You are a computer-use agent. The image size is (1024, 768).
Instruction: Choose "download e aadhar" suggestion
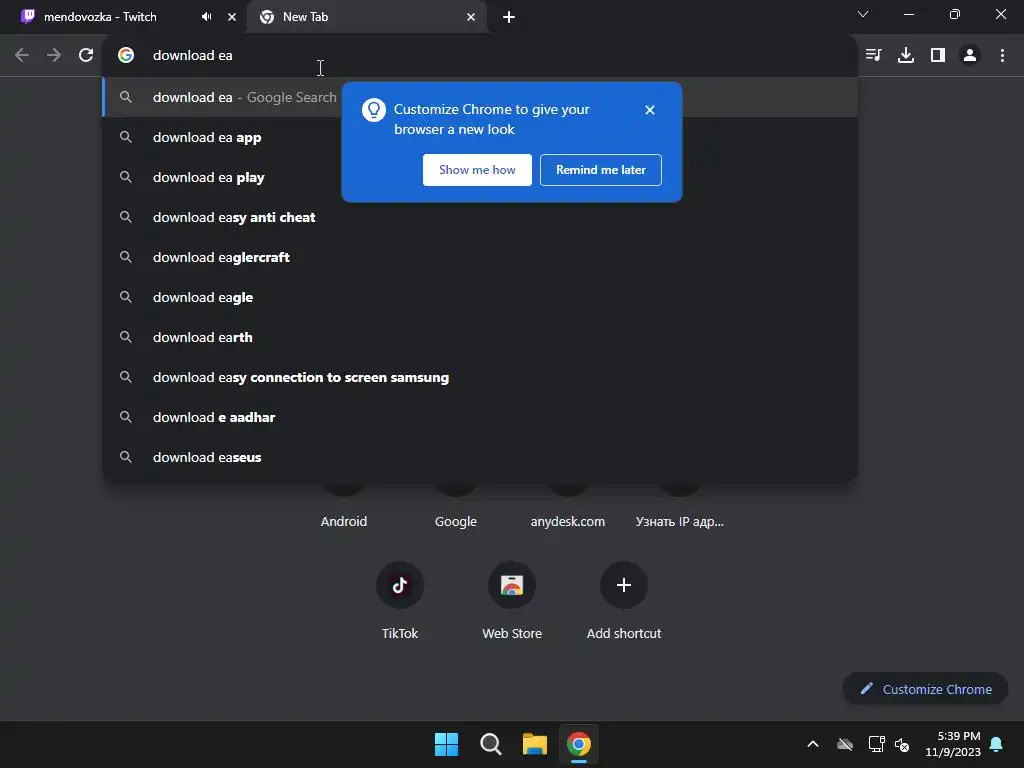(x=480, y=417)
